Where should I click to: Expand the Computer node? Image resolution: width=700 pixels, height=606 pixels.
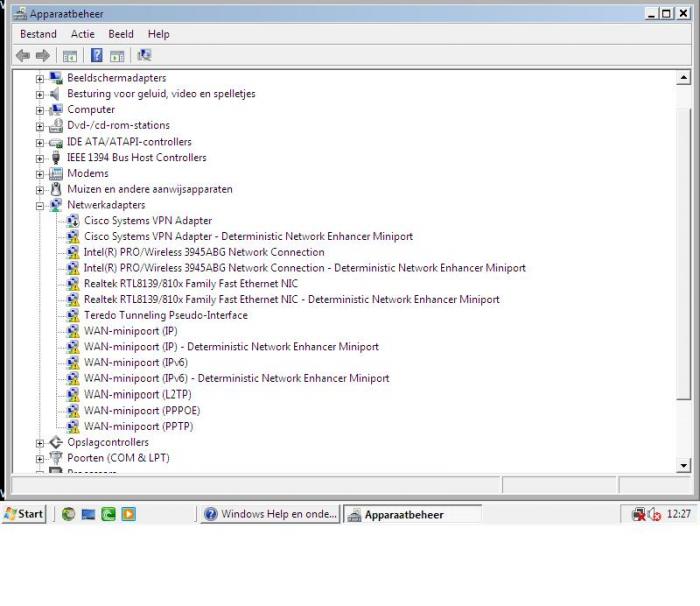click(x=40, y=110)
